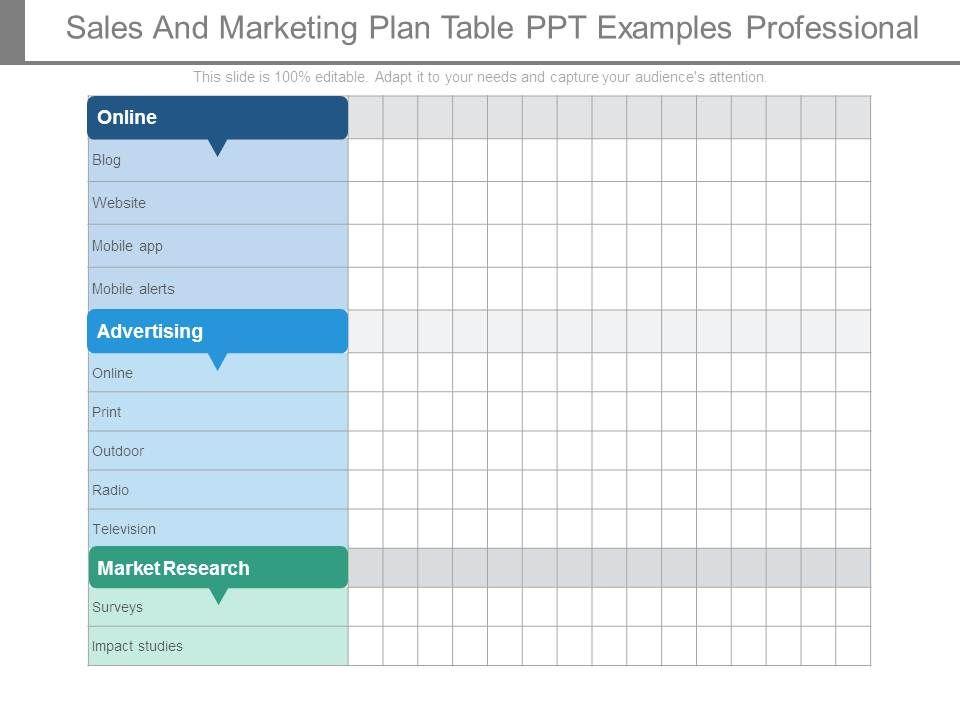Click the pointer arrow below Advertising header
Image resolution: width=960 pixels, height=720 pixels.
(217, 362)
